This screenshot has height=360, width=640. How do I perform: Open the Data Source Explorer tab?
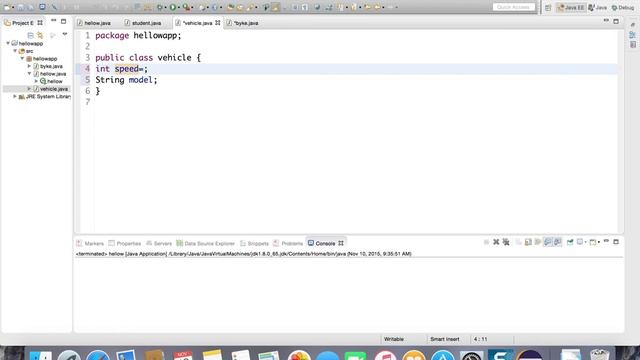(206, 243)
